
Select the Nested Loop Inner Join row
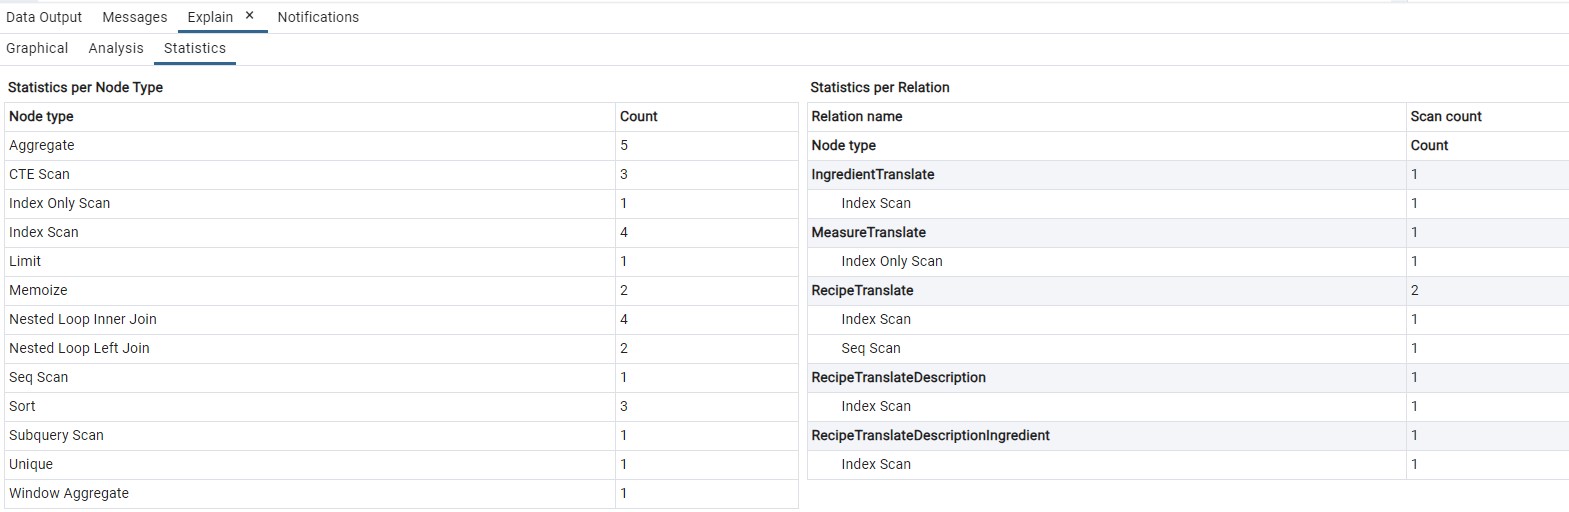[83, 319]
